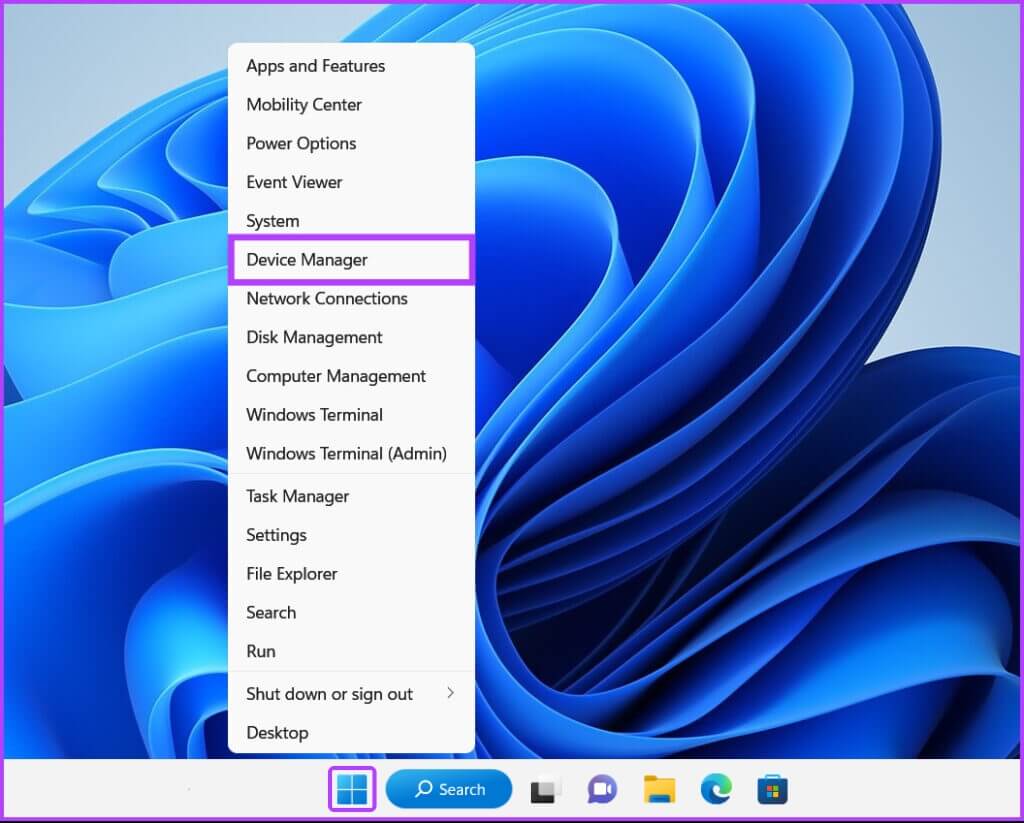This screenshot has height=823, width=1024.
Task: Start Task Manager from the menu
Action: (297, 496)
